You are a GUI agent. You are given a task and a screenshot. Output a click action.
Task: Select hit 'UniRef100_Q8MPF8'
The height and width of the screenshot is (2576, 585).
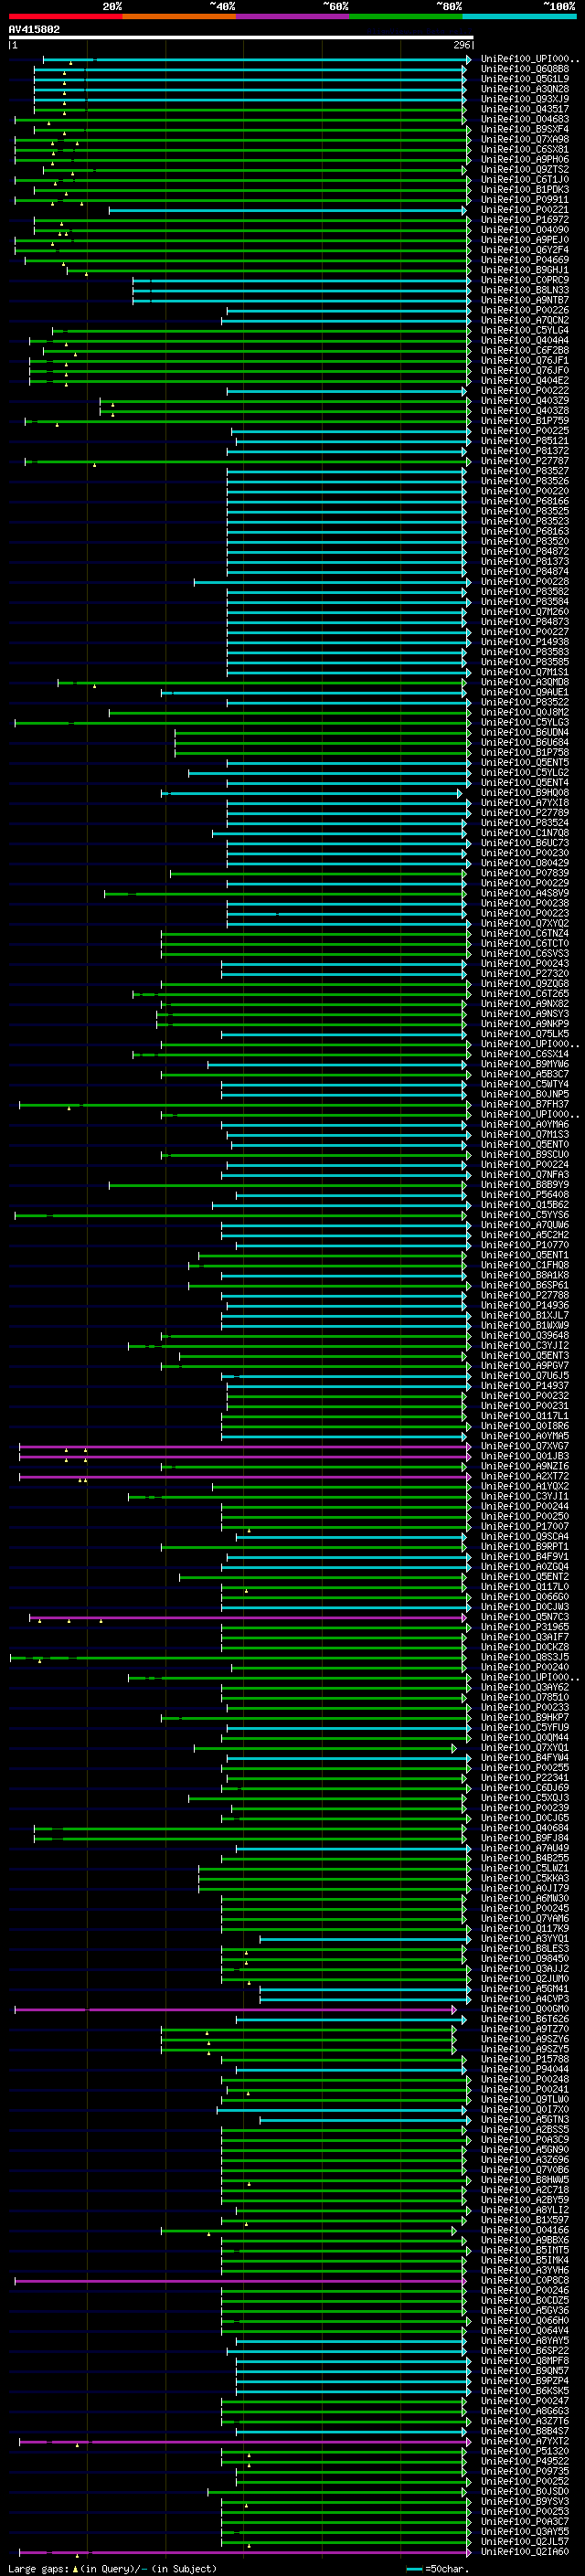(525, 2361)
